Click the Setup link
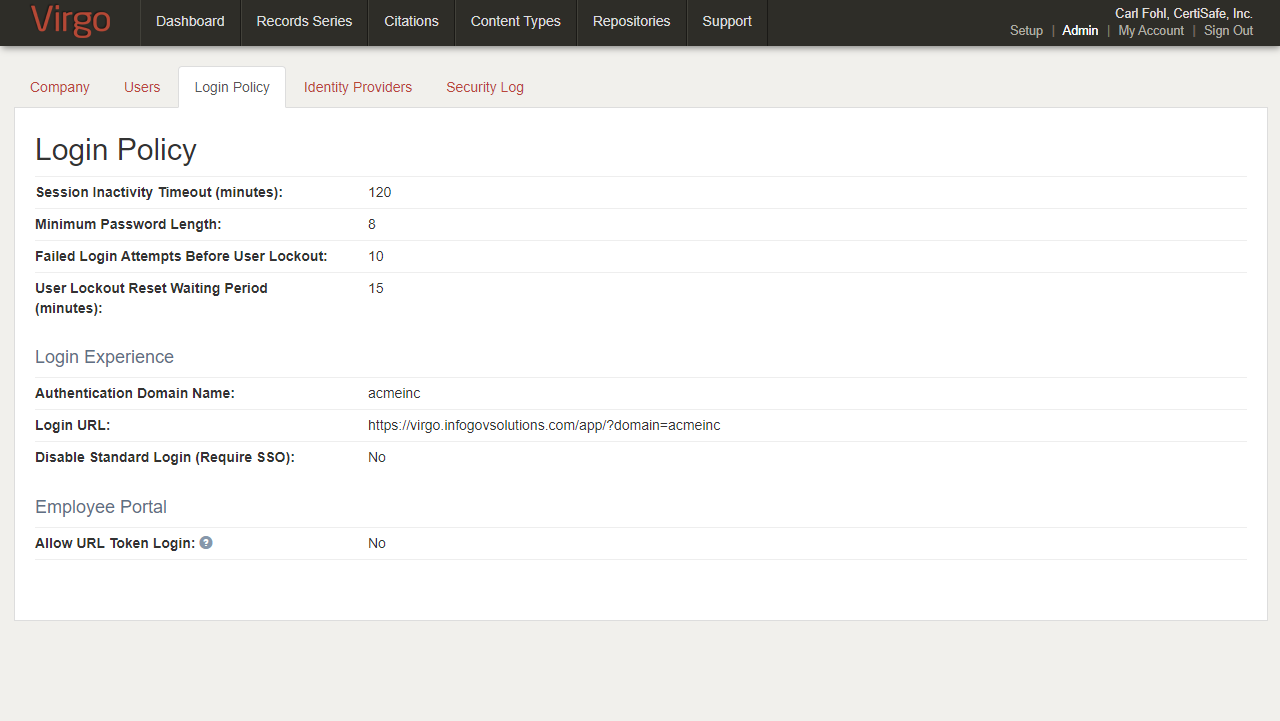This screenshot has height=721, width=1280. 1026,31
